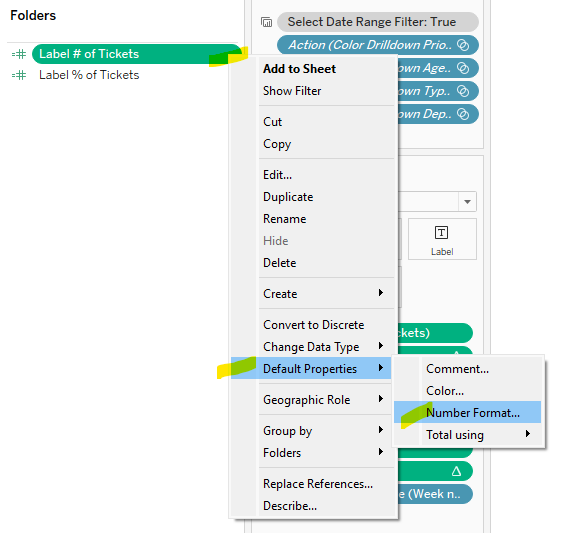Select Show Filter menu entry
The image size is (569, 533).
click(292, 91)
